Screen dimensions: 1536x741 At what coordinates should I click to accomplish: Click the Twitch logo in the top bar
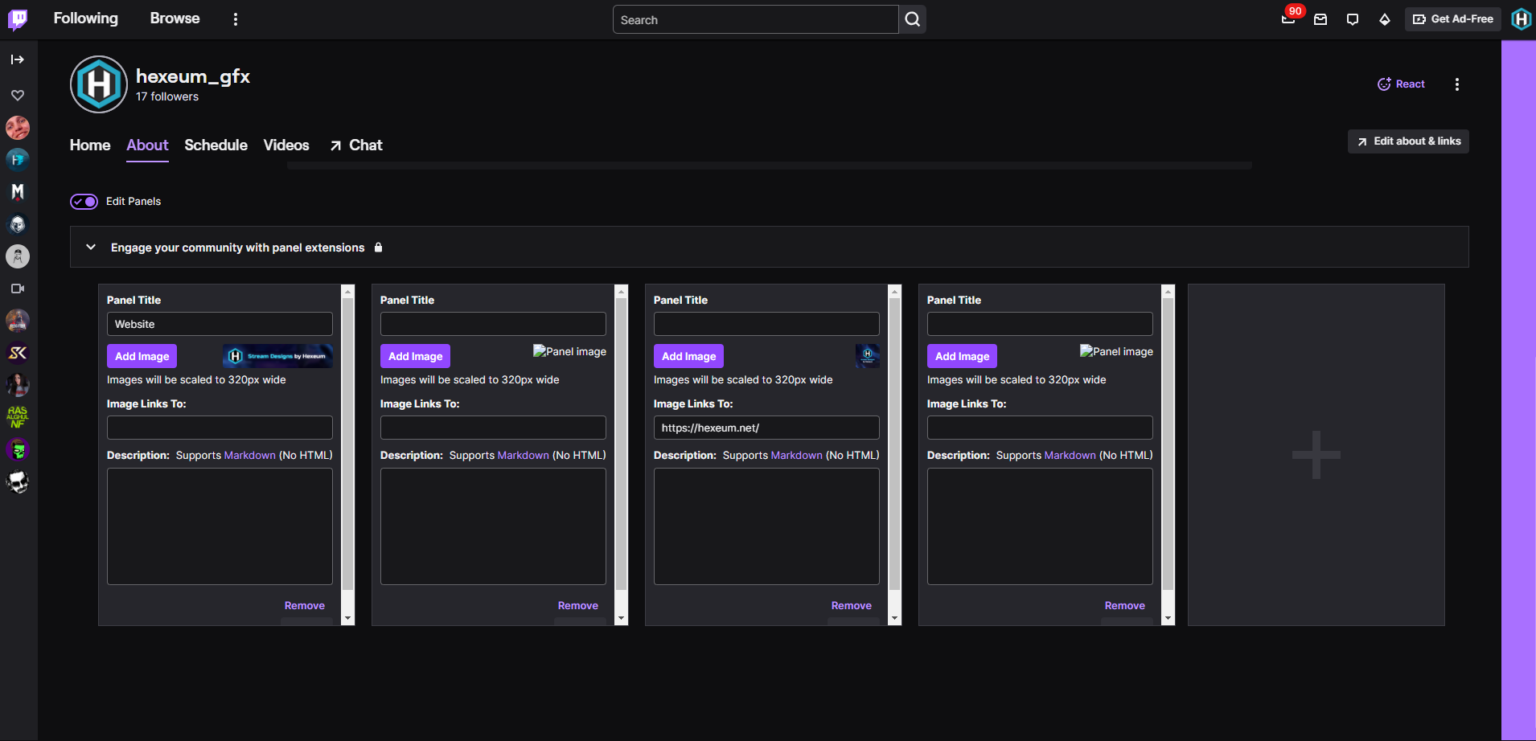pos(17,18)
